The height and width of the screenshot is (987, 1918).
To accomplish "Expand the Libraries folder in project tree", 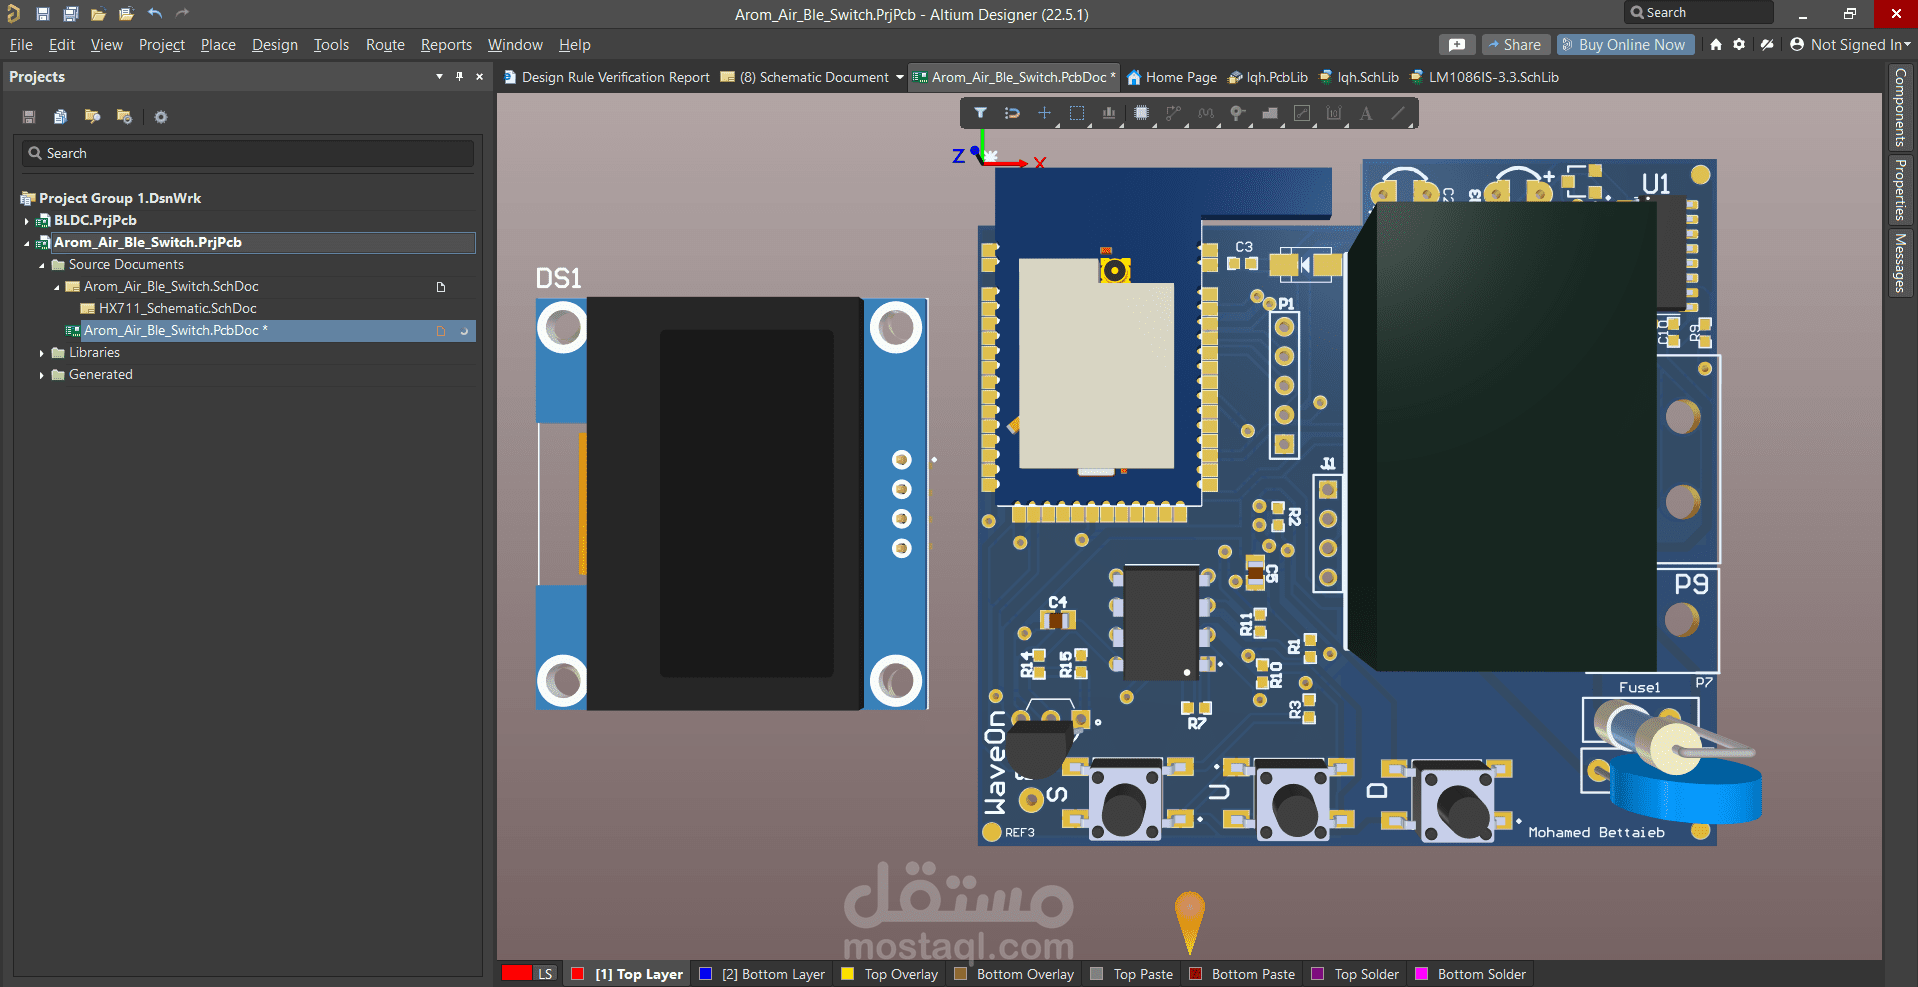I will (x=42, y=353).
